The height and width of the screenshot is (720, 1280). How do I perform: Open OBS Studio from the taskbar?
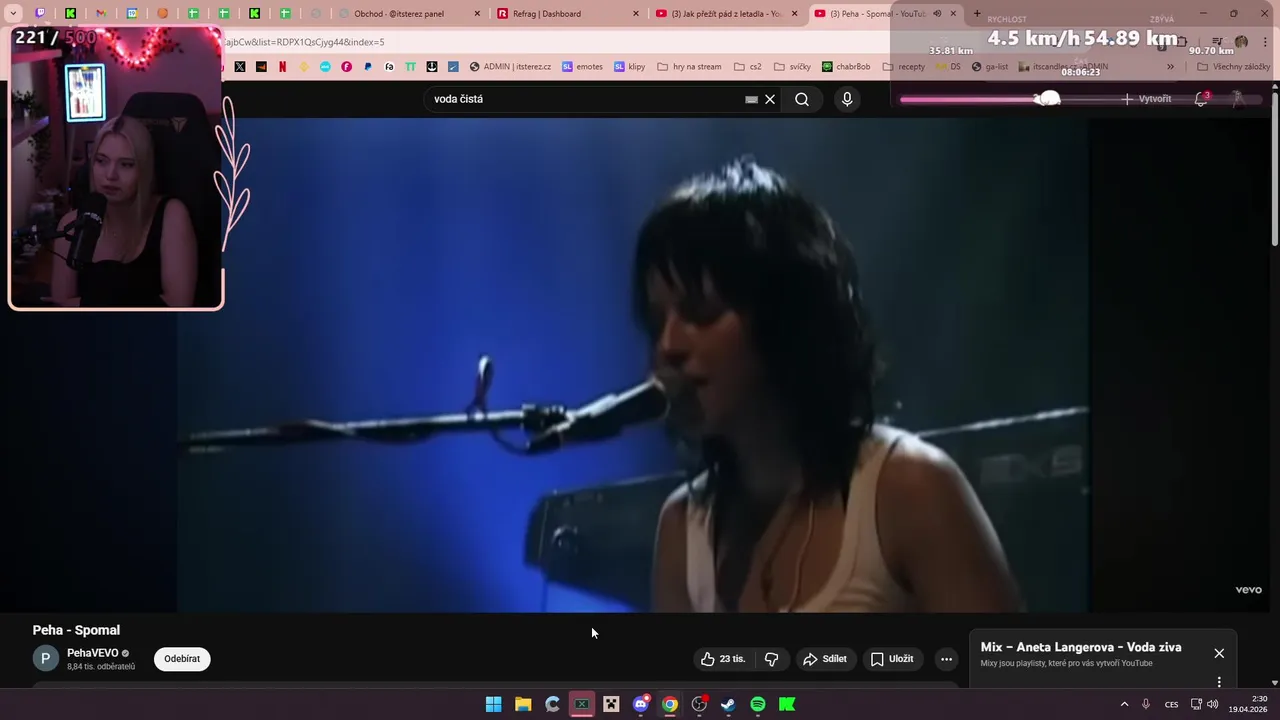699,704
